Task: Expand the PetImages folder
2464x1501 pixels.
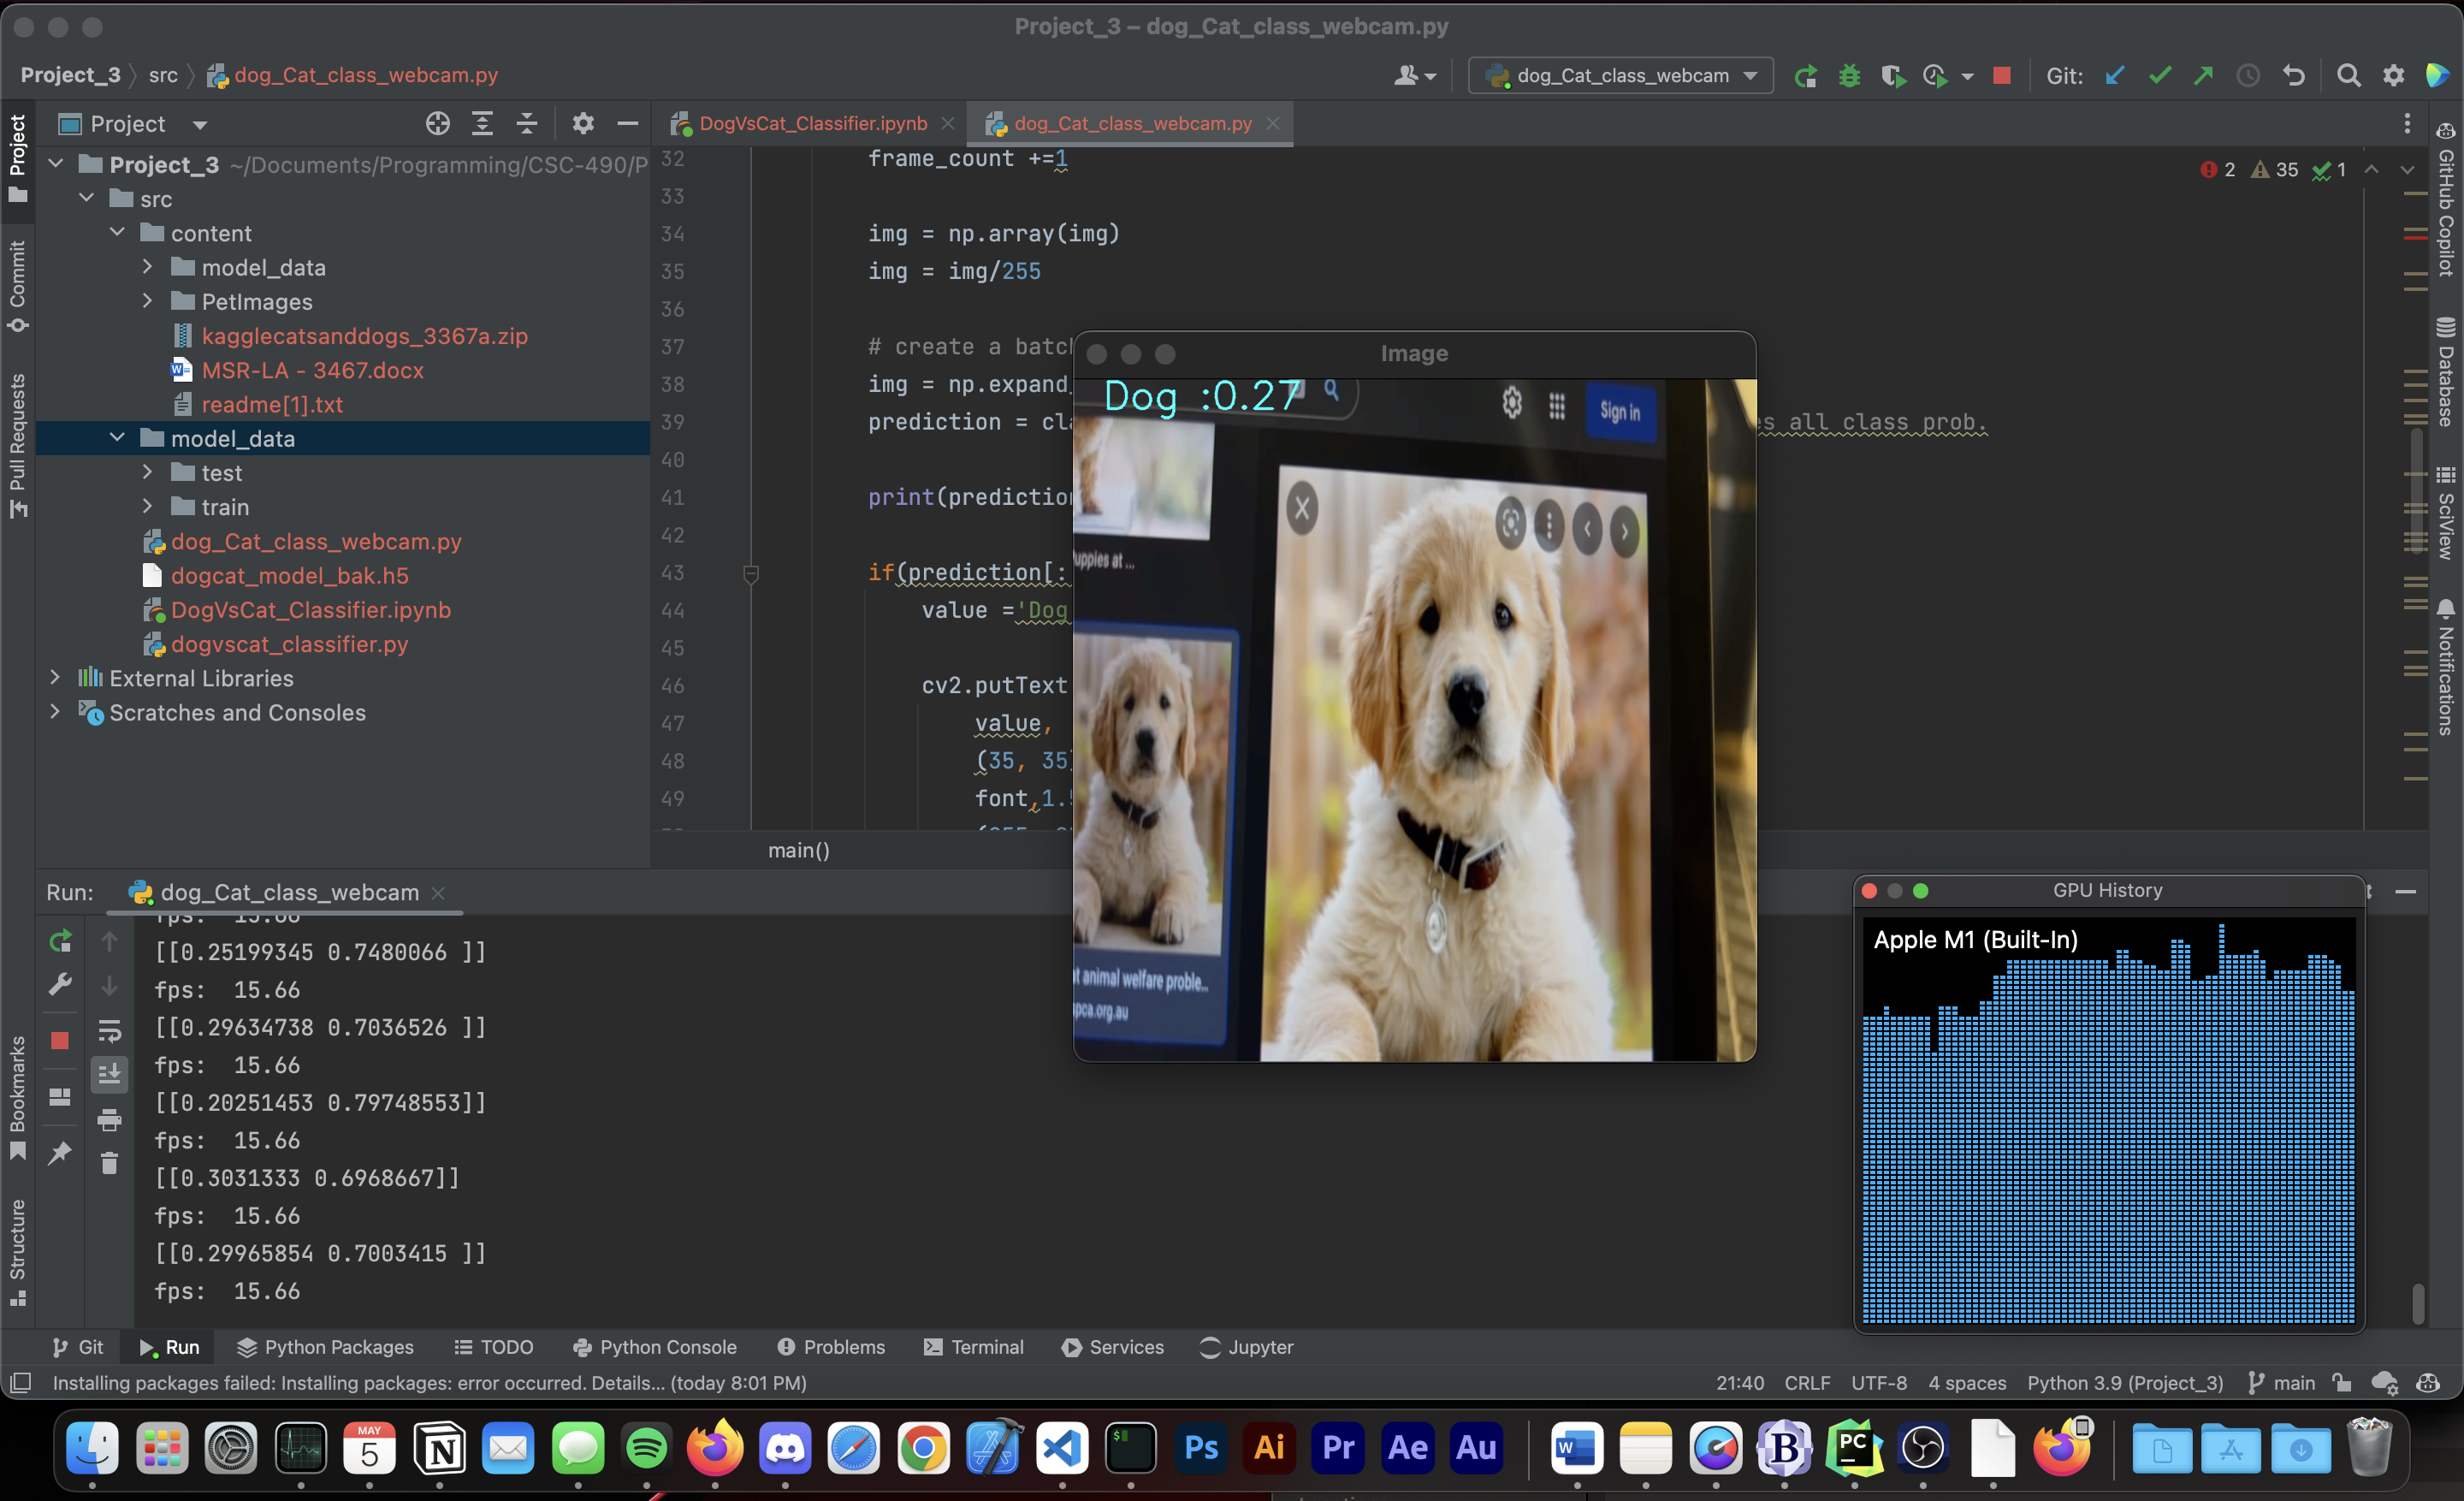Action: pyautogui.click(x=147, y=301)
